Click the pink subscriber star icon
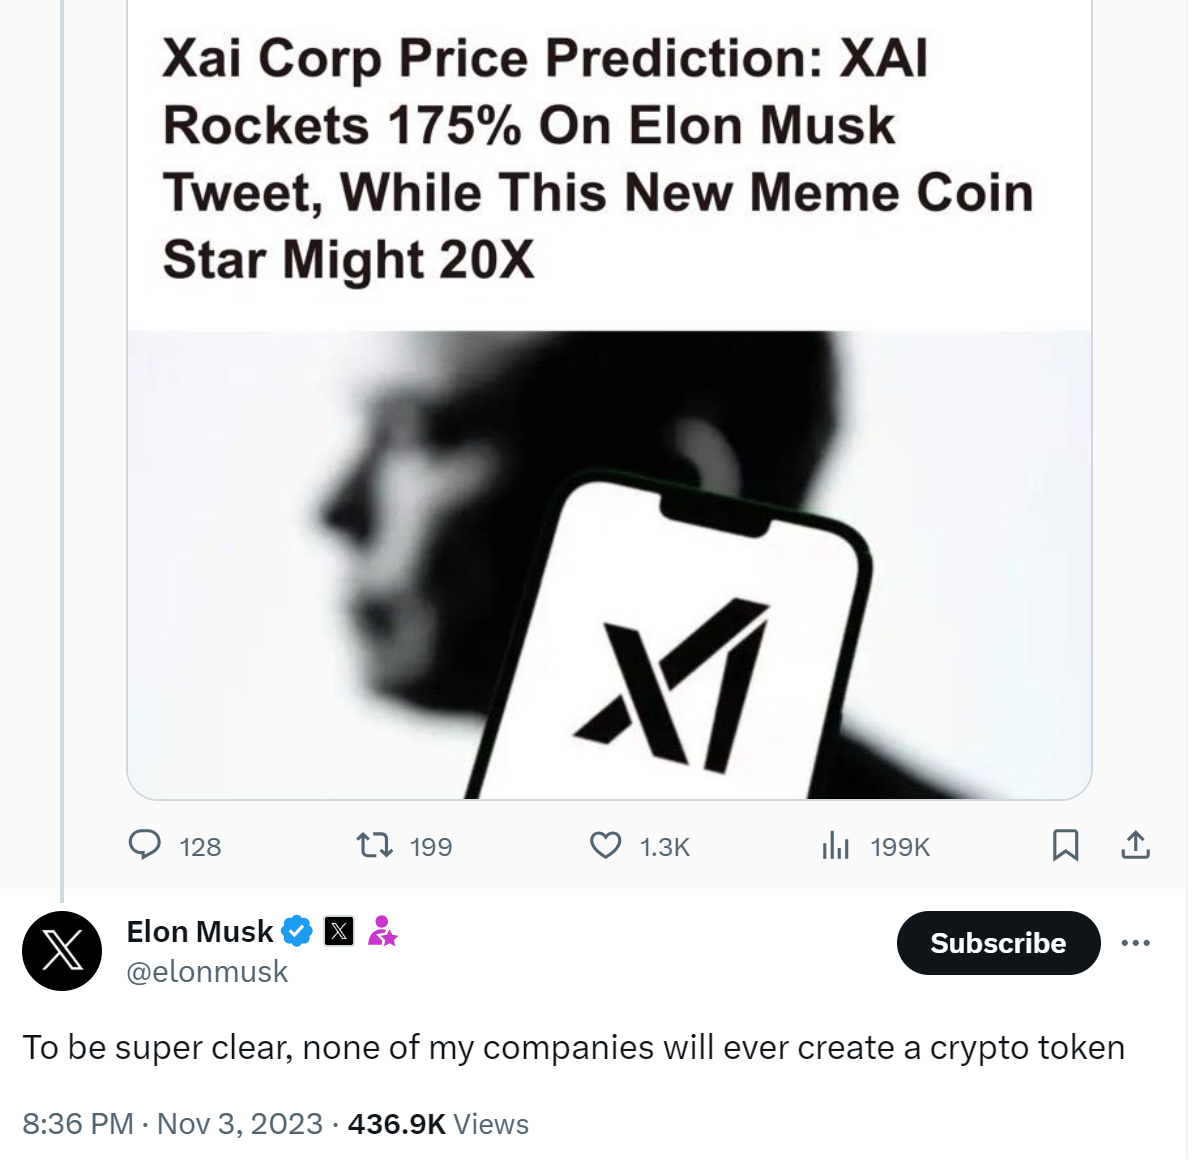Viewport: 1200px width, 1160px height. (x=382, y=931)
